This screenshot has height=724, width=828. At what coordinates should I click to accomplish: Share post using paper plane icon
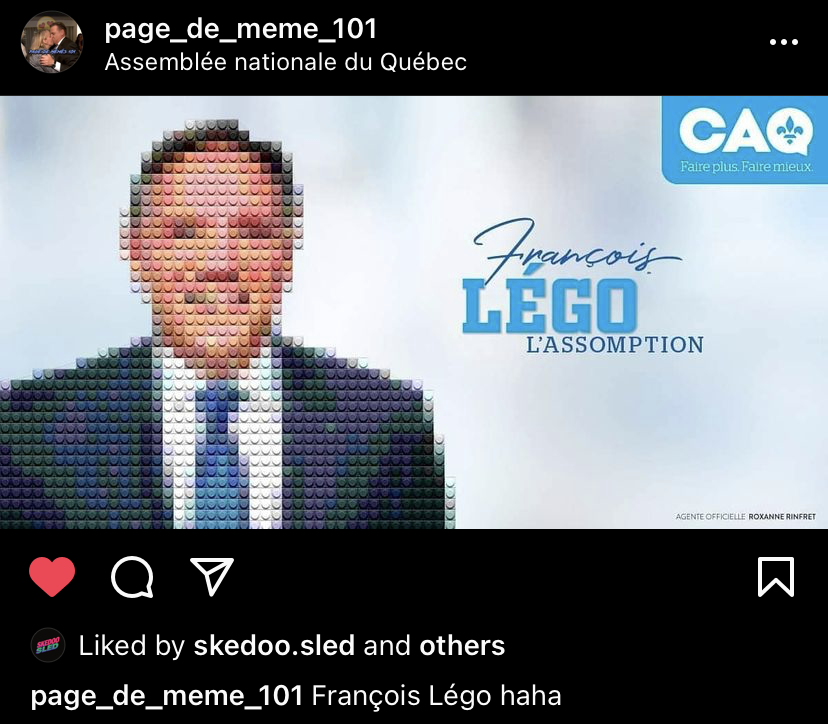pos(212,576)
